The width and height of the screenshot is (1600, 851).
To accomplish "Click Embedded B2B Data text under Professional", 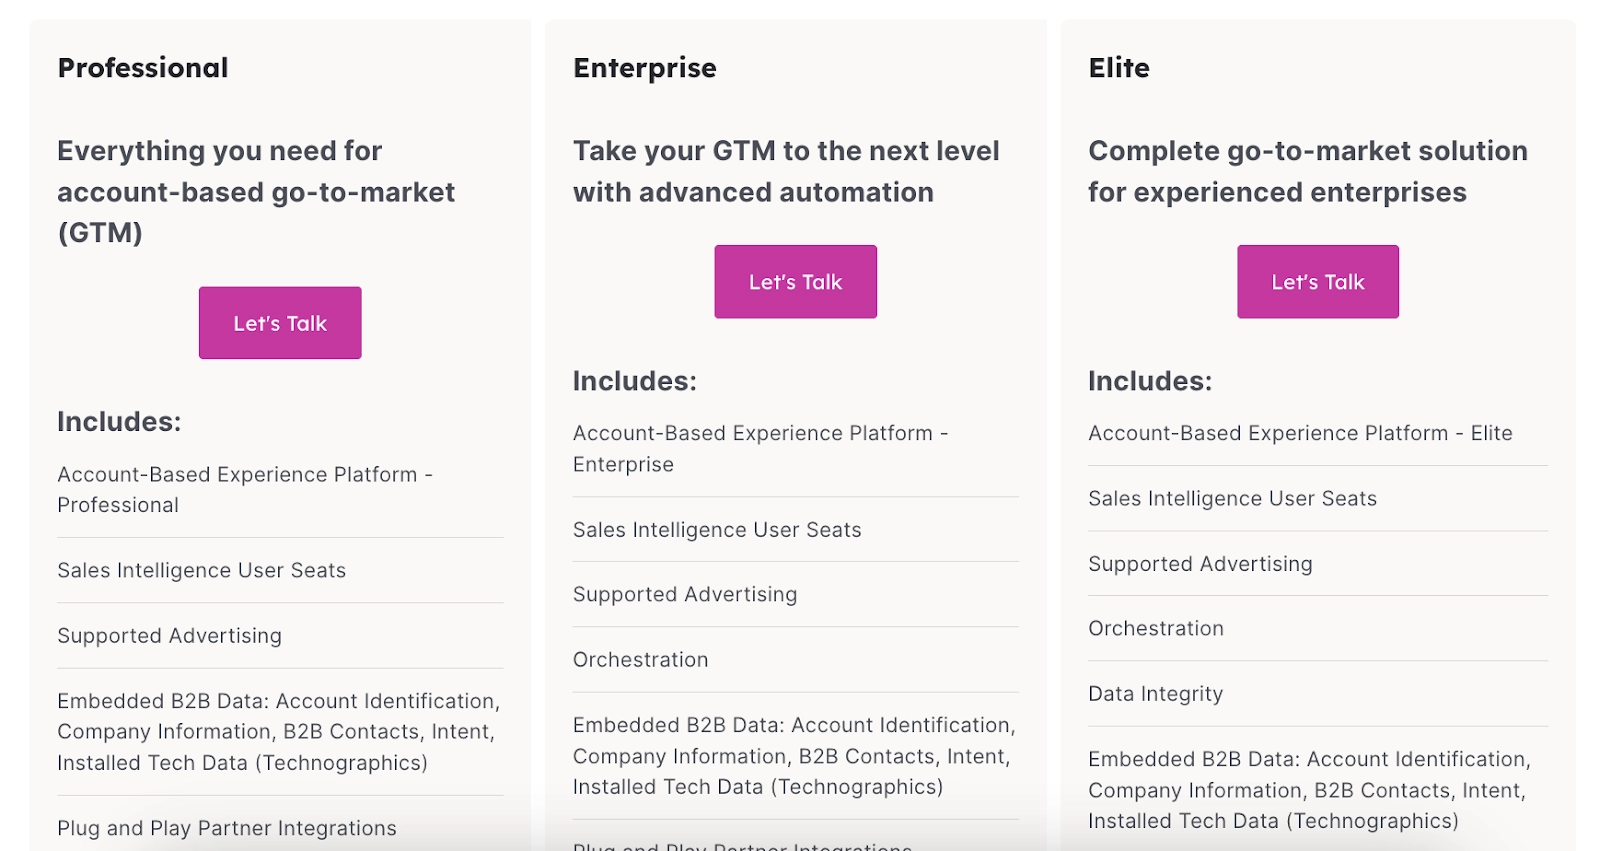I will click(x=277, y=732).
